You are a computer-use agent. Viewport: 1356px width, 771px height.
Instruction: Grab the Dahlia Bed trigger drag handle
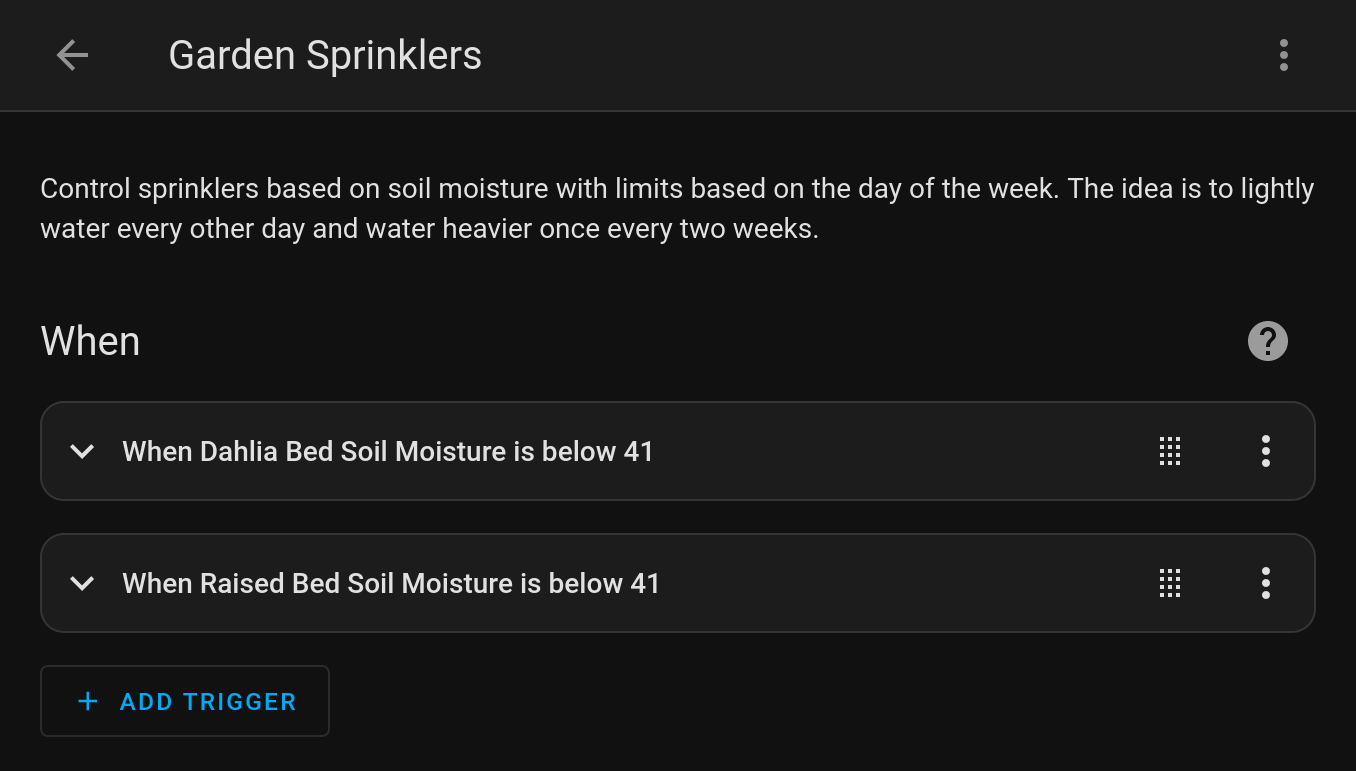[1170, 451]
